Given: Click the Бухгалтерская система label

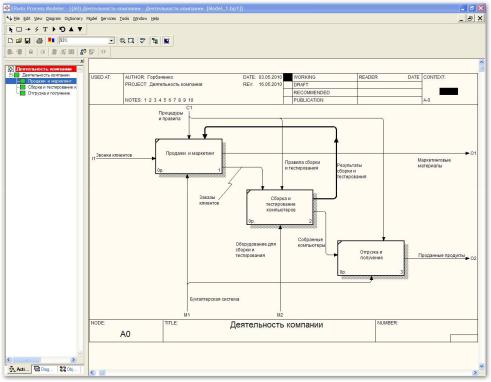Looking at the screenshot, I should (x=214, y=299).
